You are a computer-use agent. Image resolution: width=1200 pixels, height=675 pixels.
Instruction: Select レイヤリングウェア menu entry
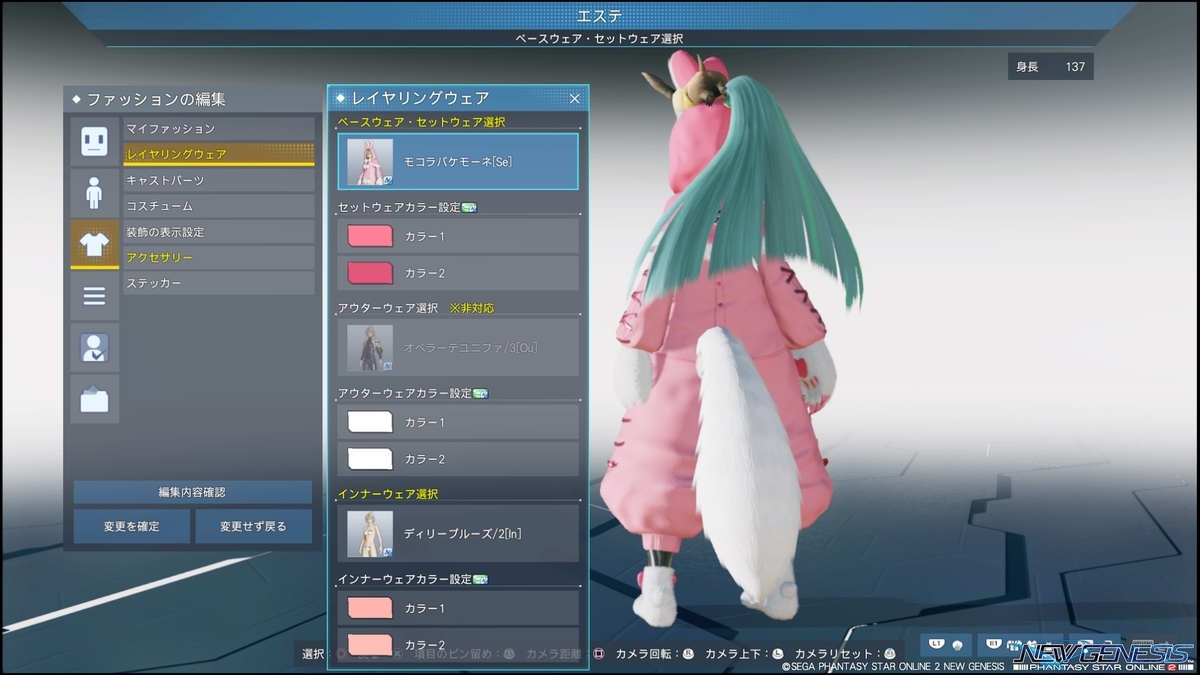click(219, 154)
